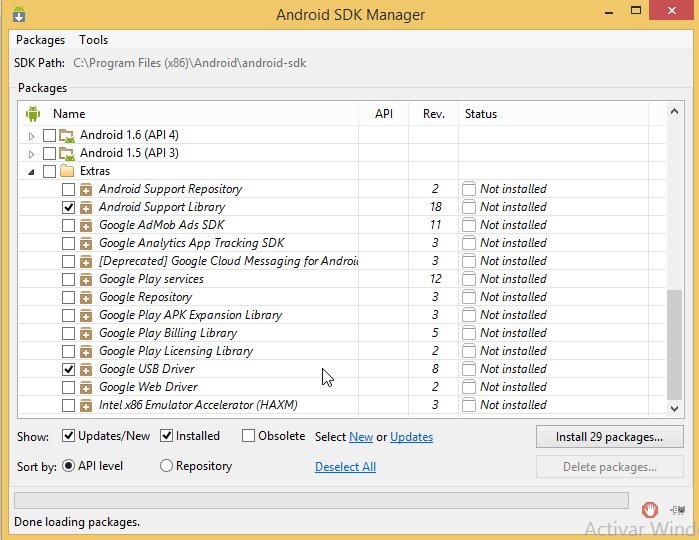Click the SDK Path C:\Program Files text
Image resolution: width=699 pixels, height=540 pixels.
click(x=189, y=63)
